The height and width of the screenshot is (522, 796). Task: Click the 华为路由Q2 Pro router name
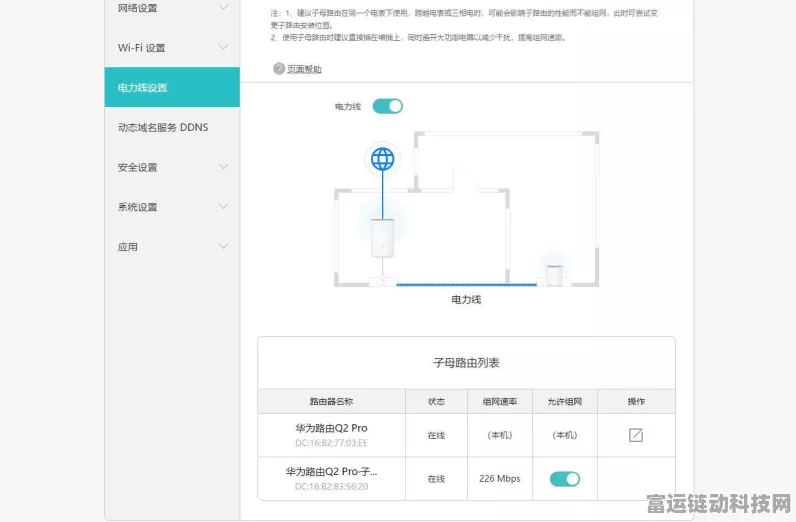[x=331, y=428]
